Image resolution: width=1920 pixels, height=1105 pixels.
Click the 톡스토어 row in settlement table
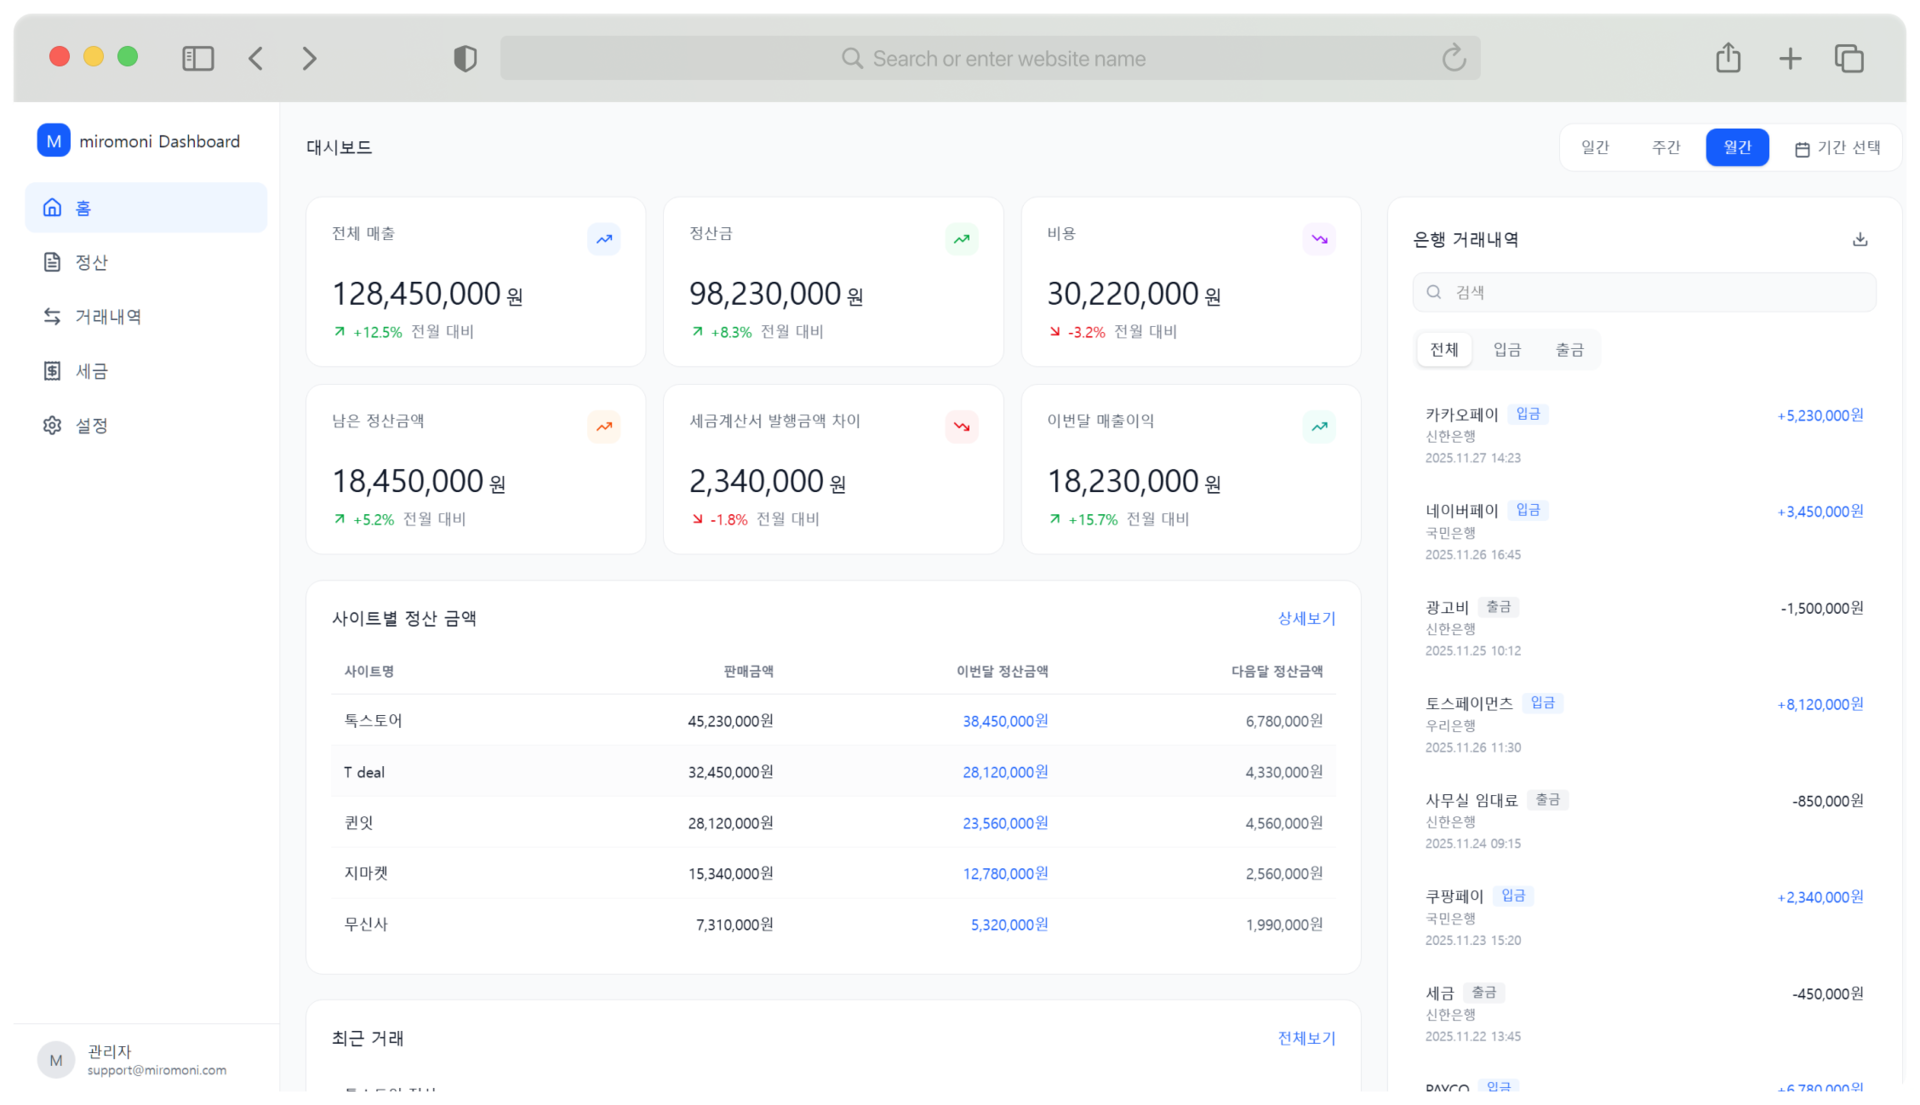(832, 721)
